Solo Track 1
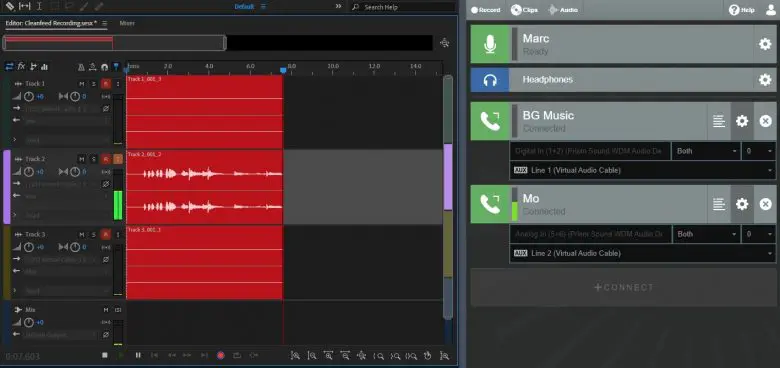 [x=94, y=84]
